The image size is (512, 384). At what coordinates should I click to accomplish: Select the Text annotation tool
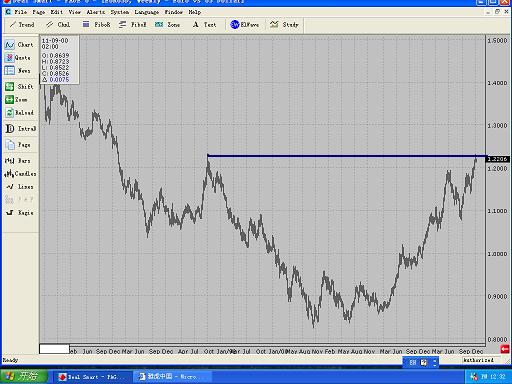click(204, 25)
